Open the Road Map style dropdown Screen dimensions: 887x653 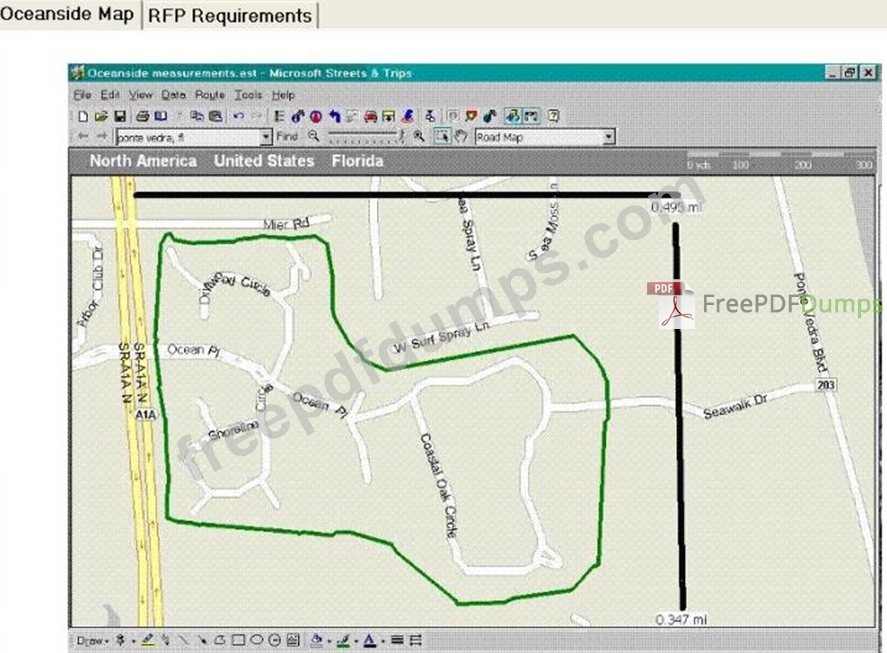pos(609,137)
